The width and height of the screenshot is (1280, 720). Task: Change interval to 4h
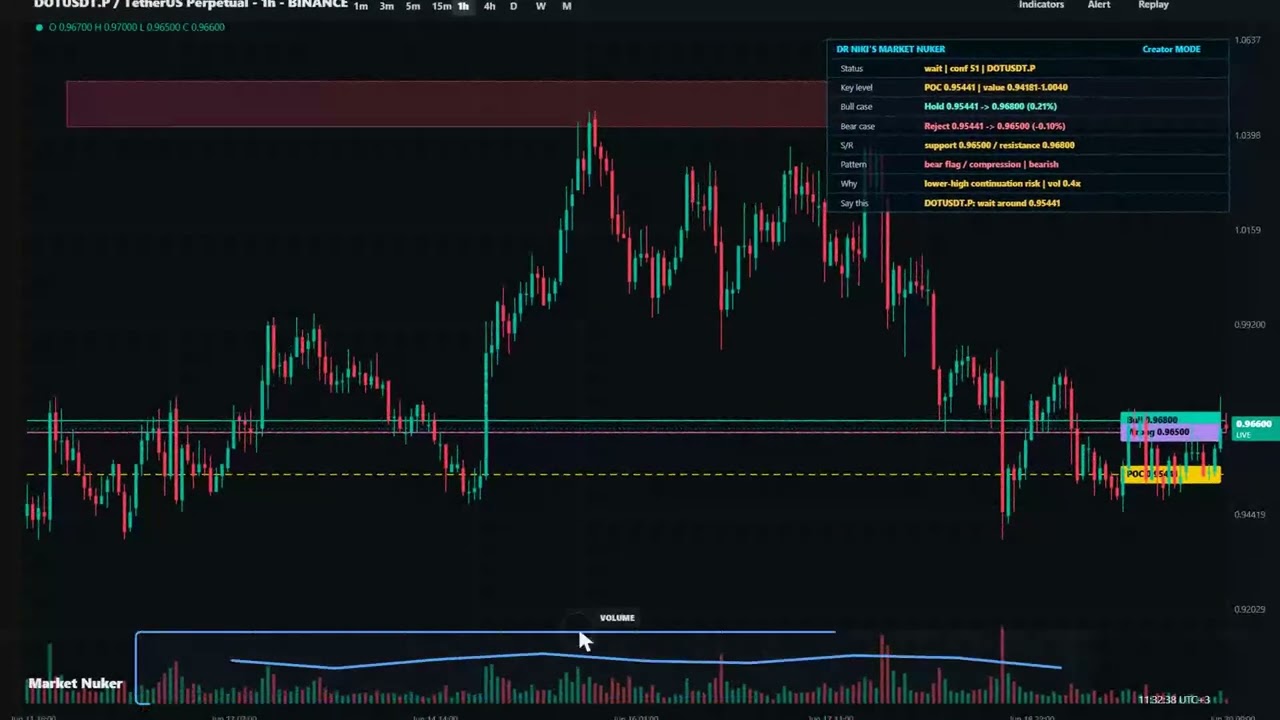coord(489,6)
